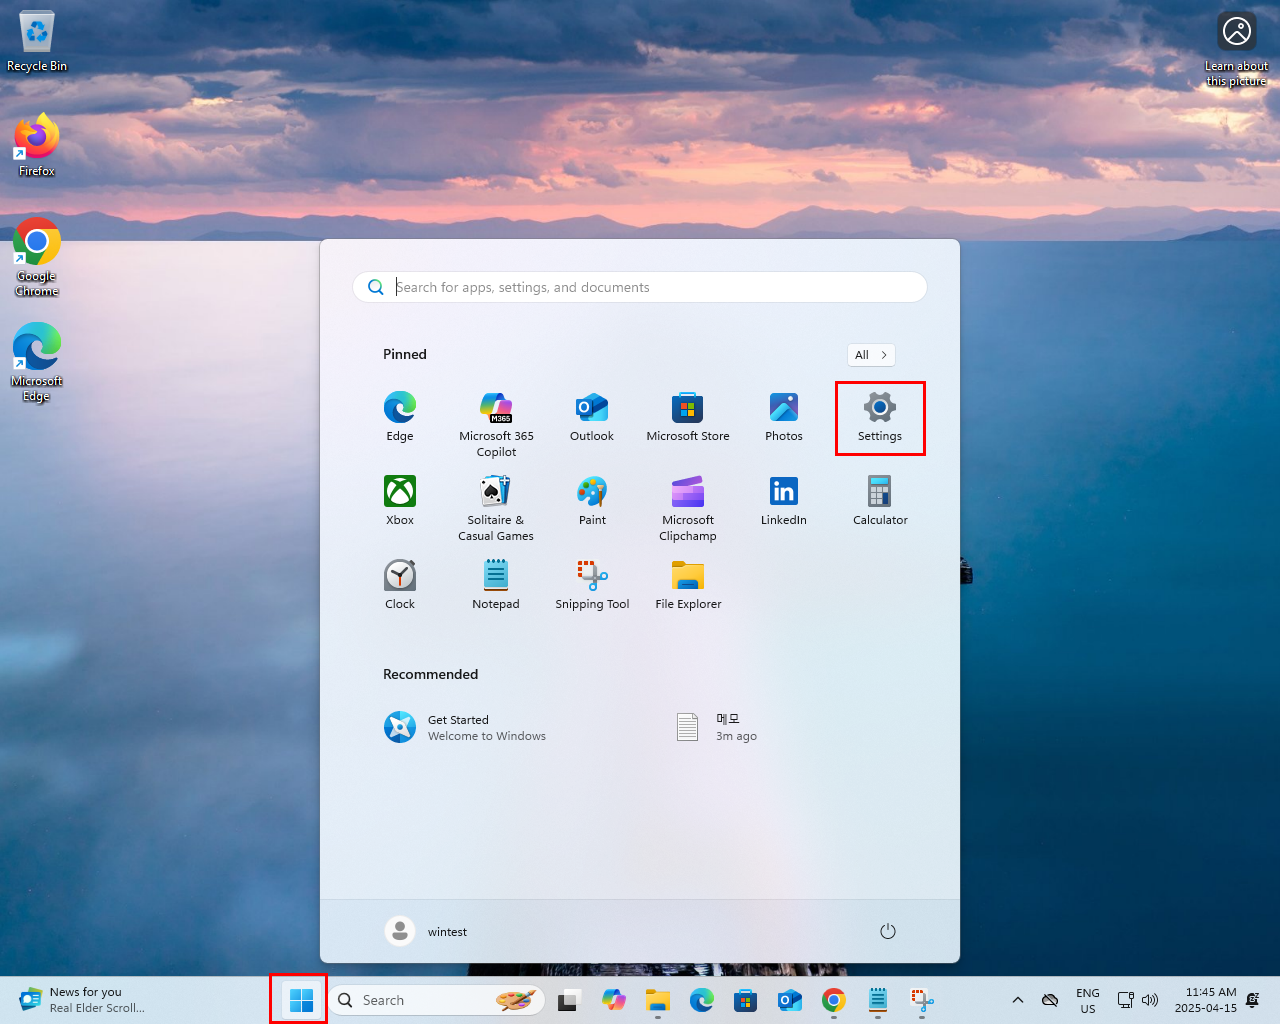
Task: Launch Xbox app
Action: tap(400, 501)
